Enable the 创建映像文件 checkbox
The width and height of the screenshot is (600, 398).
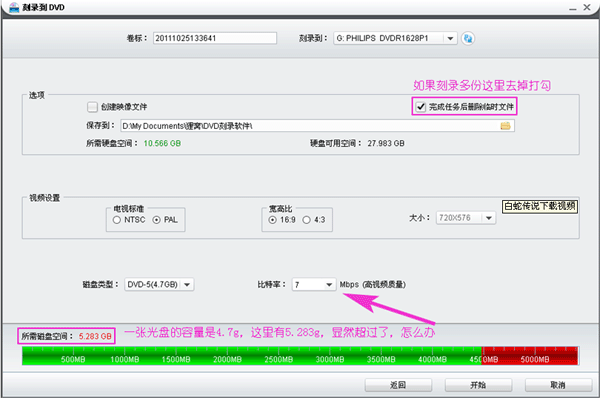(92, 107)
